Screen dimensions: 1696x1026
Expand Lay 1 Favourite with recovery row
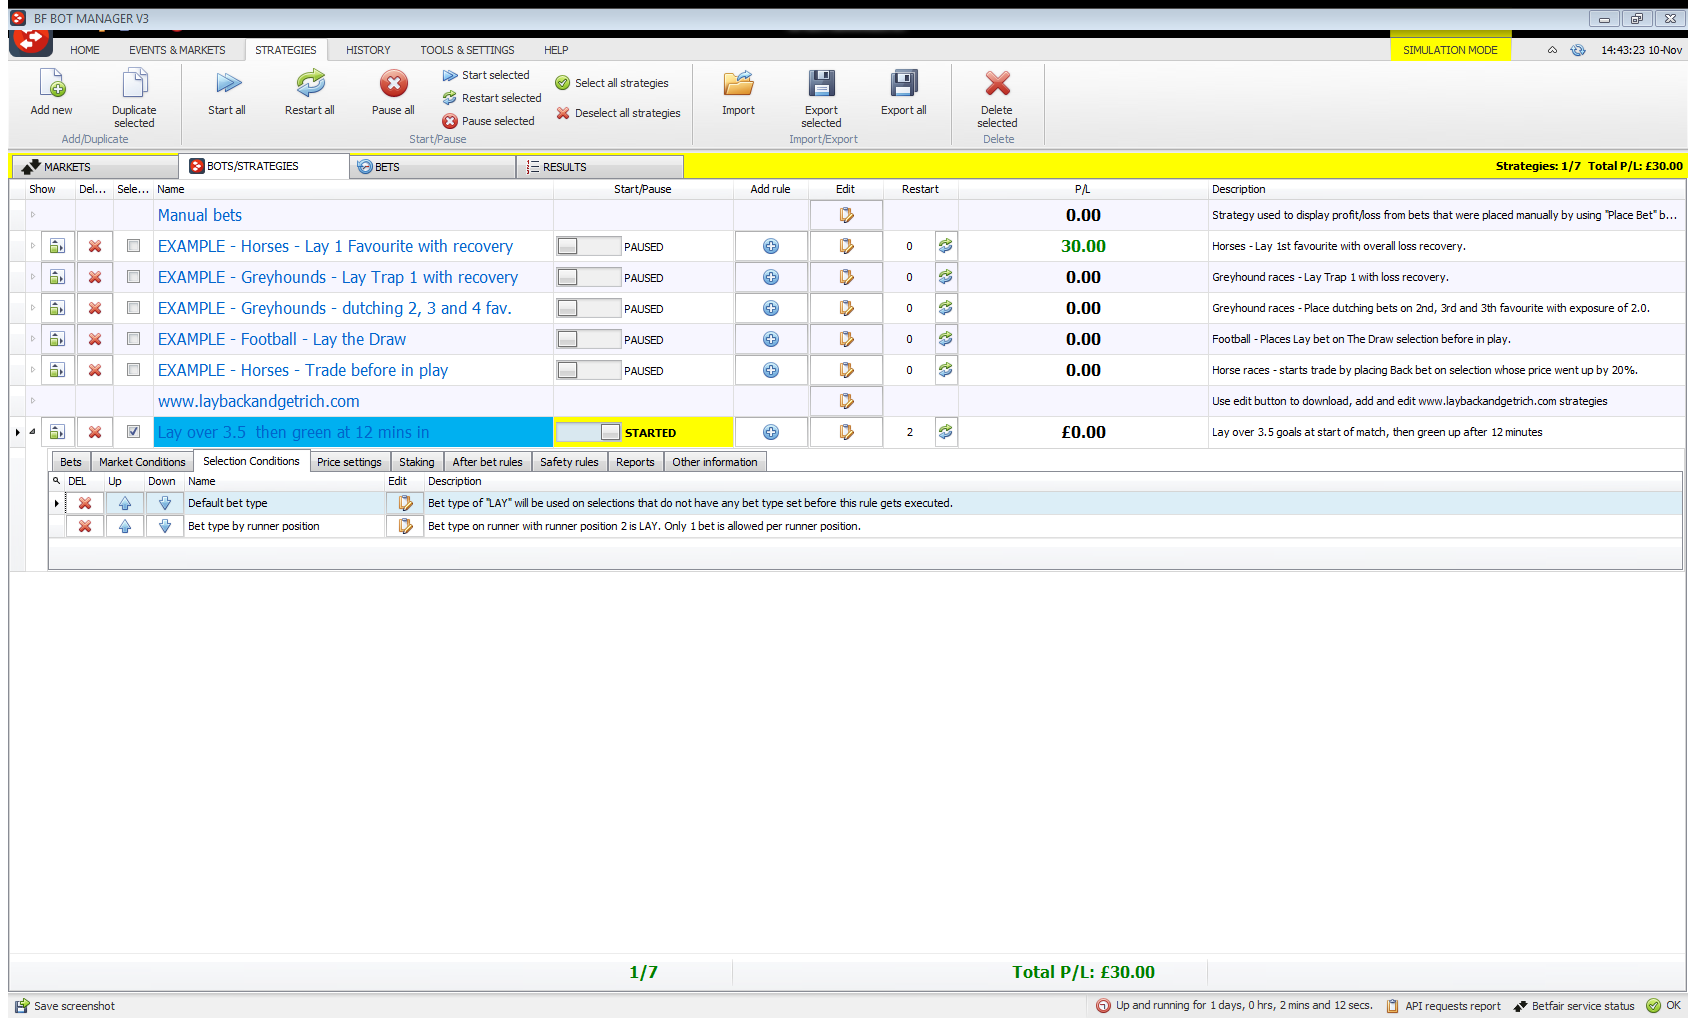click(32, 246)
